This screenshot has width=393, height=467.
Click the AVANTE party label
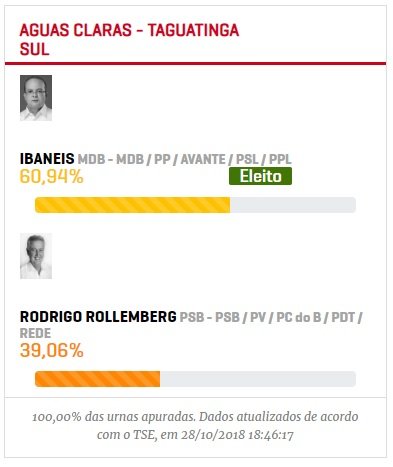tap(203, 159)
